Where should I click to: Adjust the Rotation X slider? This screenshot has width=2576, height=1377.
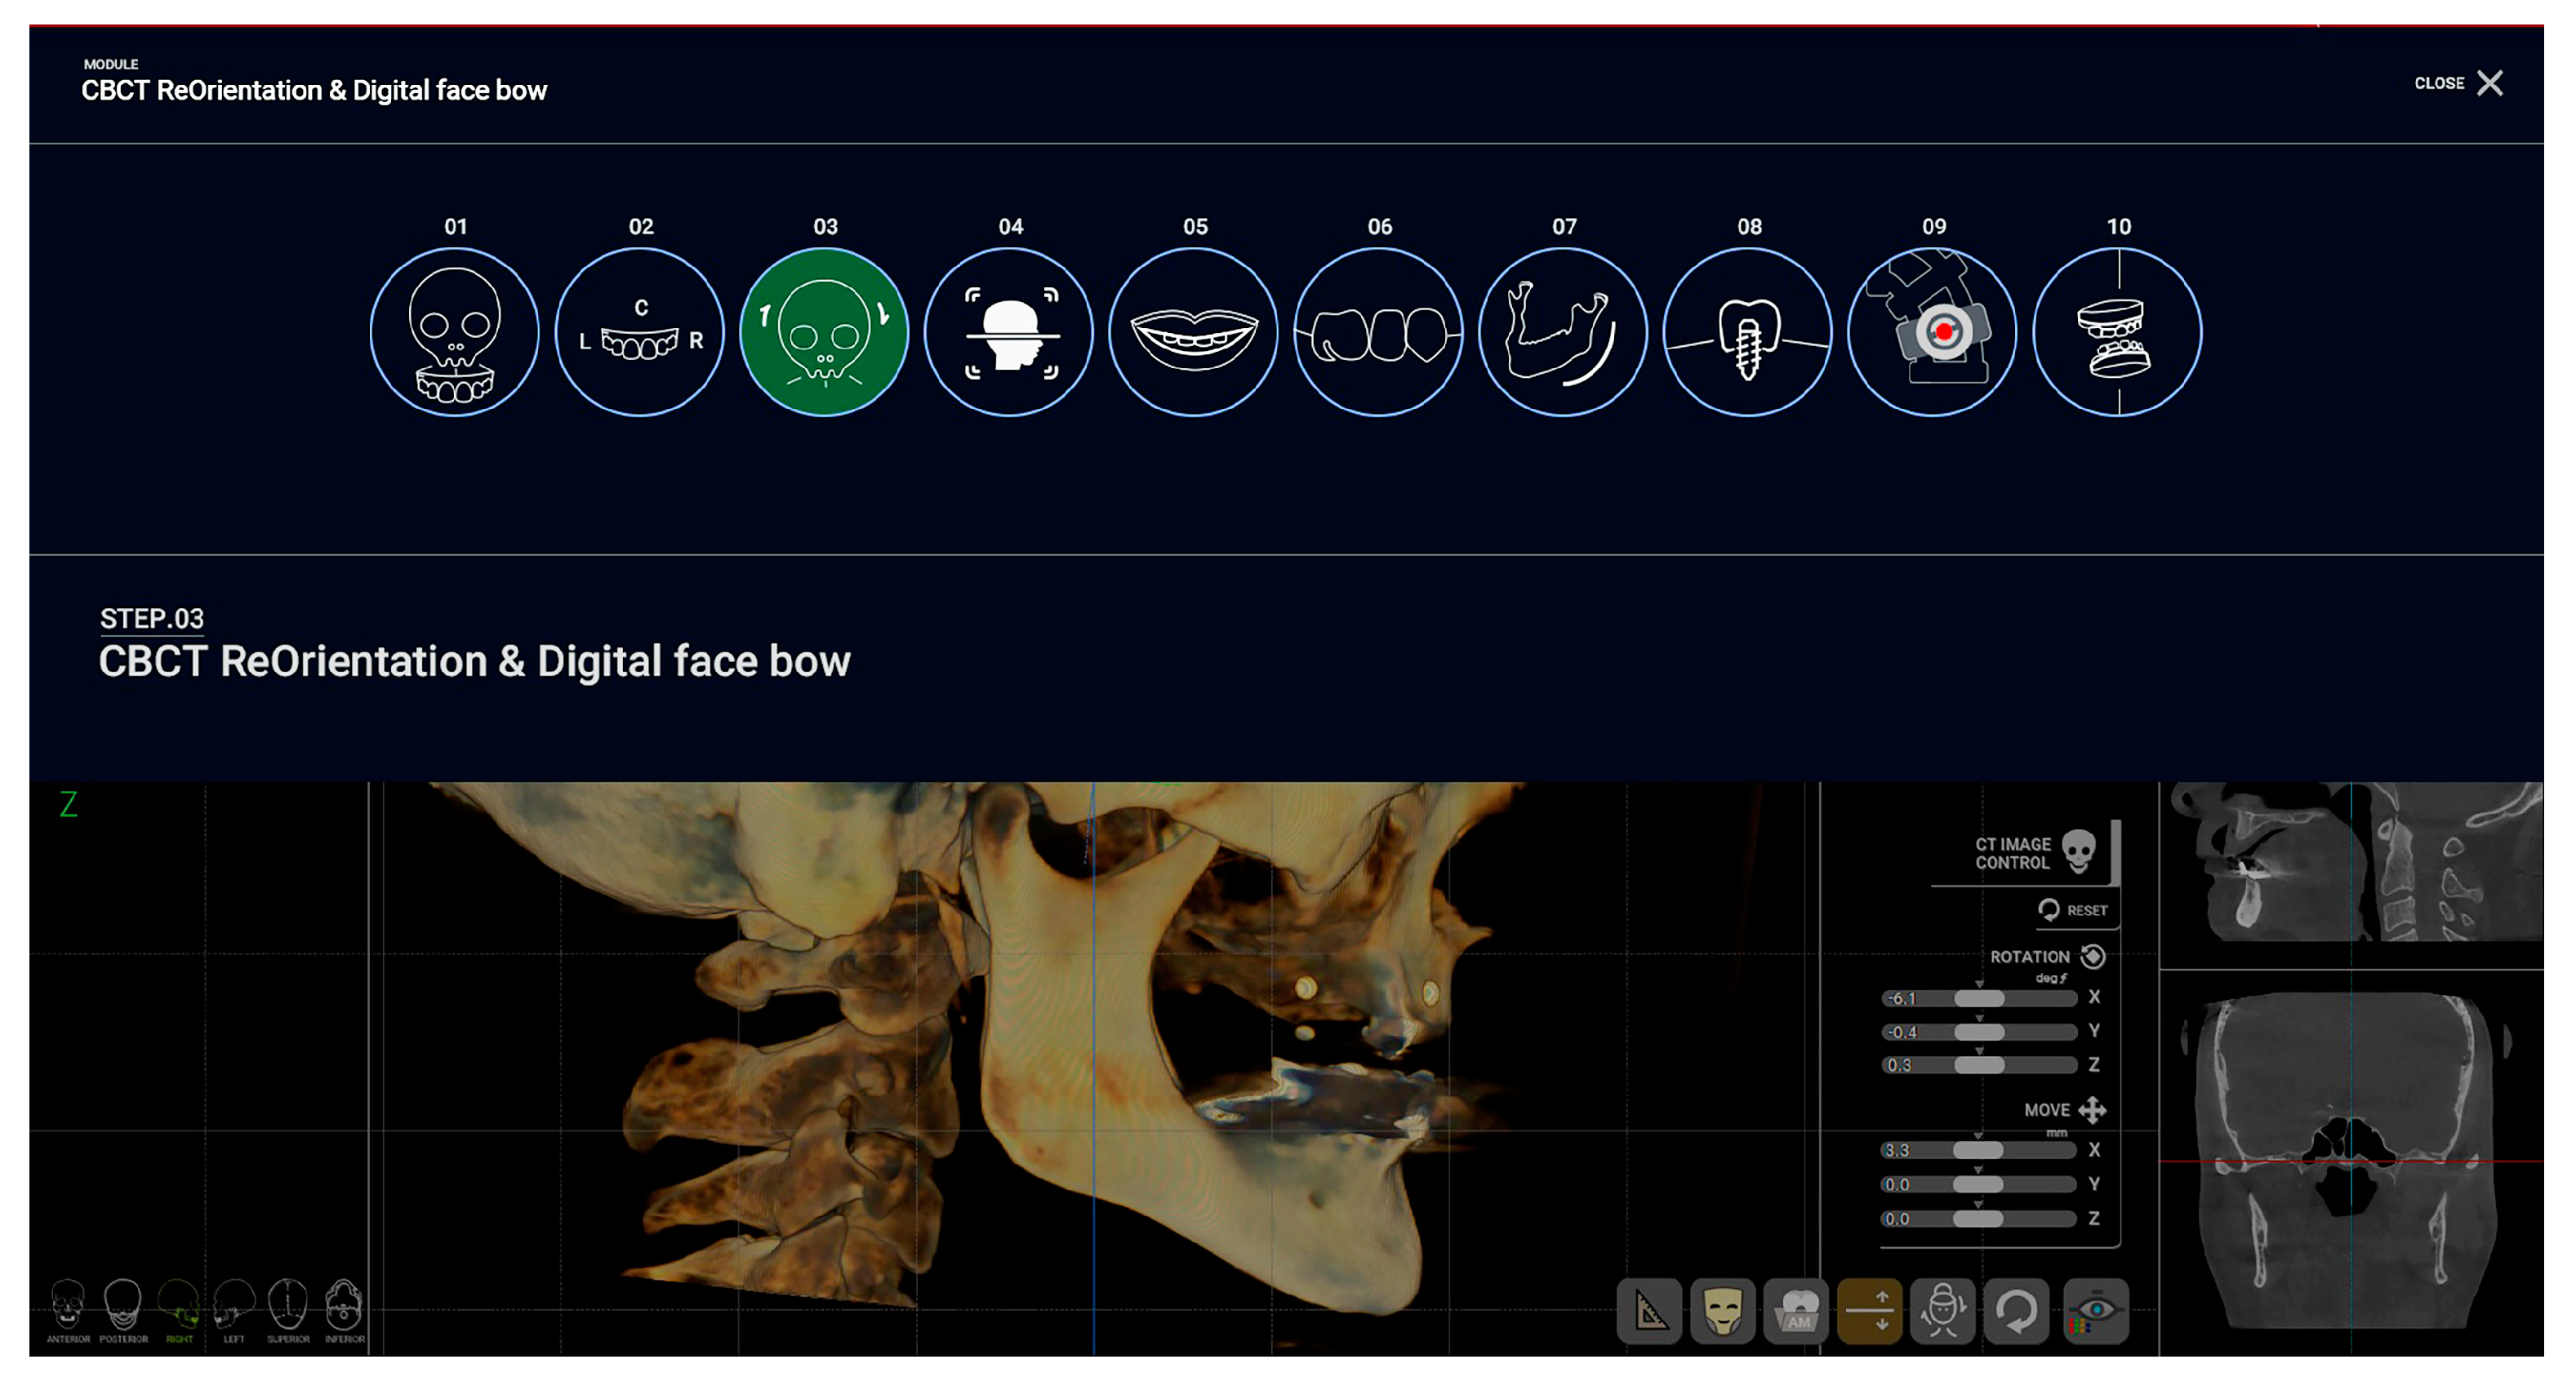pos(1979,998)
